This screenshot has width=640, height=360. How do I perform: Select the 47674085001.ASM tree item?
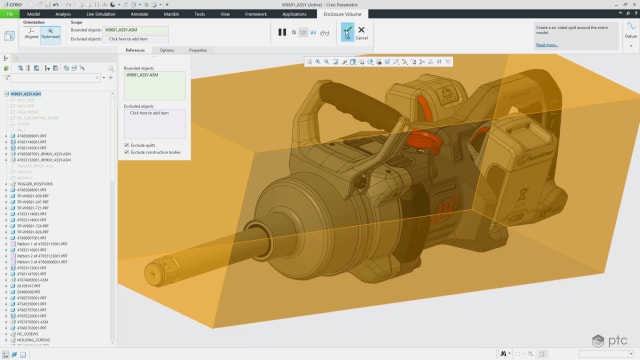click(x=32, y=280)
